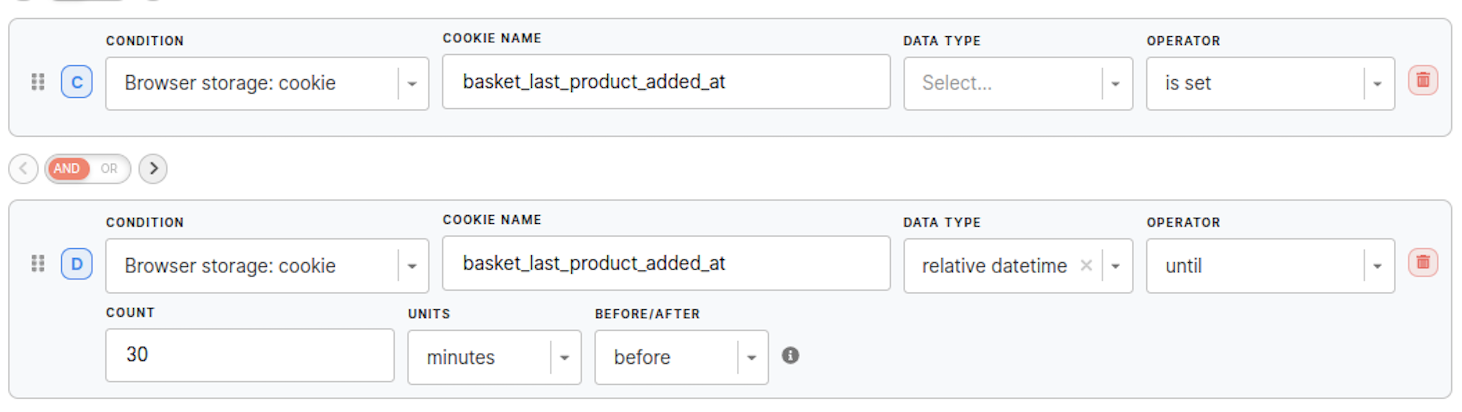Screen dimensions: 1462x412
Task: Click the Count field containing 30
Action: tap(249, 355)
